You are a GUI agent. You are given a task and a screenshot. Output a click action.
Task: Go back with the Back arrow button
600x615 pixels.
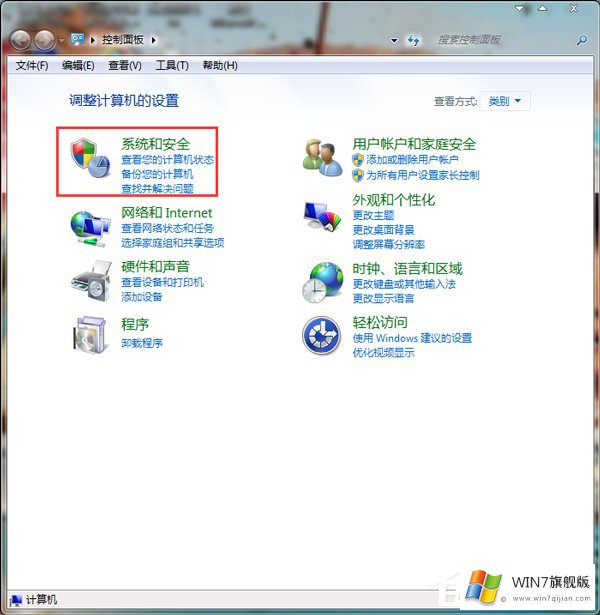click(x=20, y=40)
